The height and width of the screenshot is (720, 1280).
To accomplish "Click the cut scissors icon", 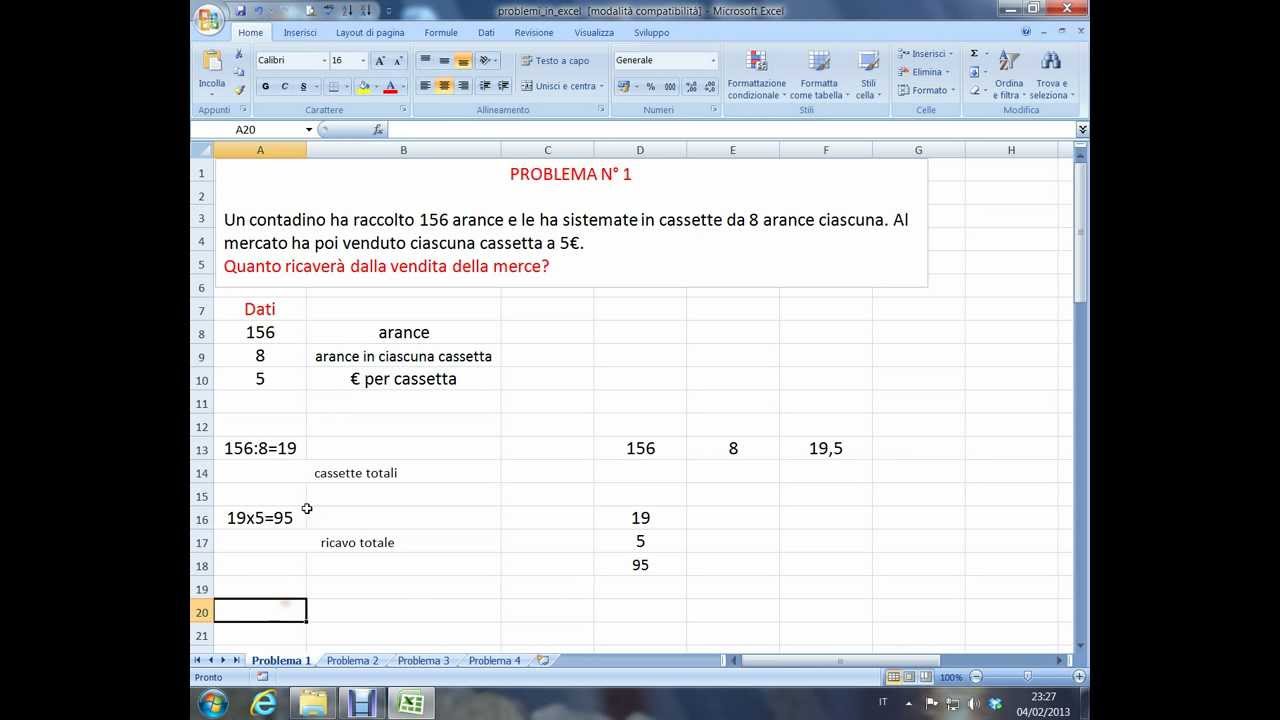I will point(239,54).
